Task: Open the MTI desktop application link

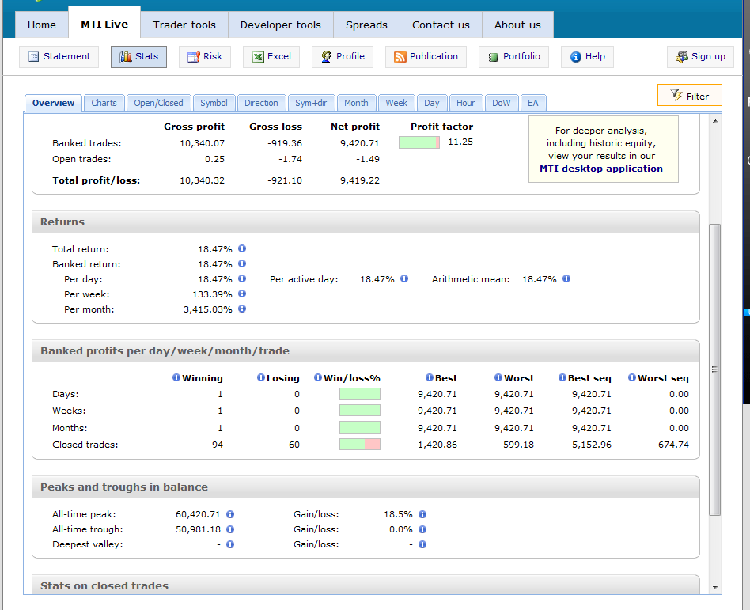Action: pyautogui.click(x=603, y=169)
